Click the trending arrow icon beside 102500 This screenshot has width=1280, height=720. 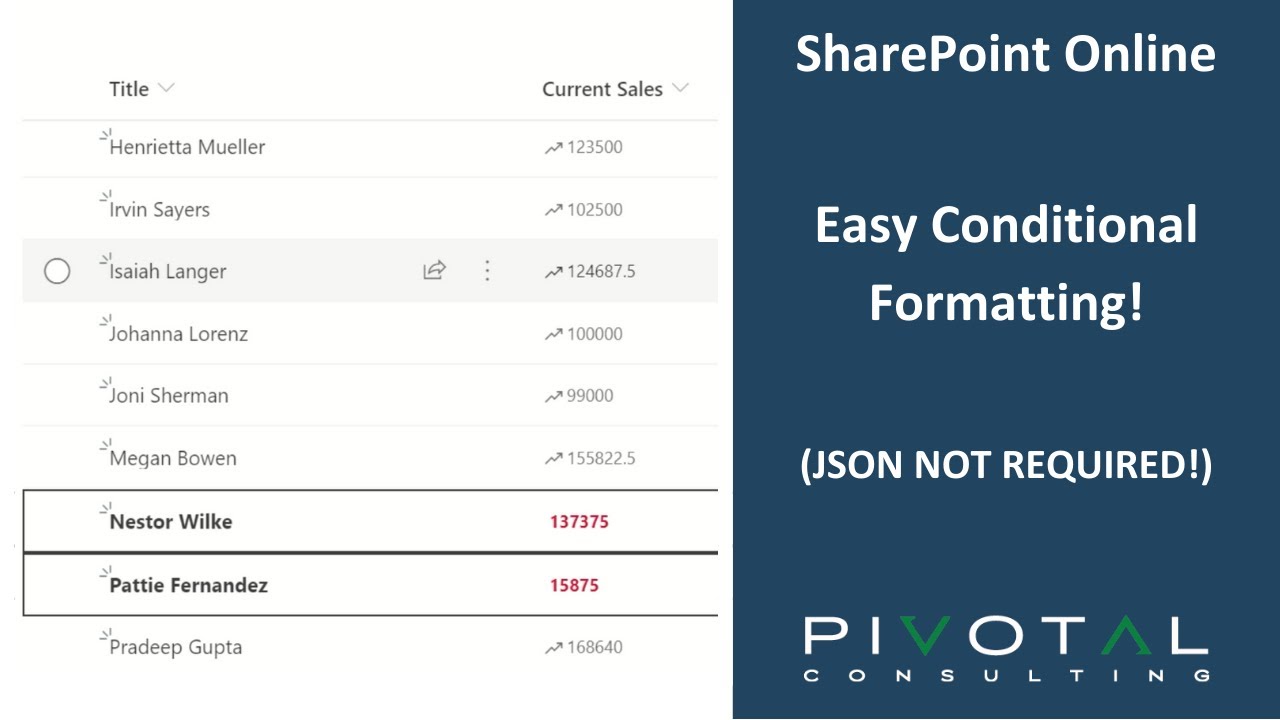(x=553, y=210)
